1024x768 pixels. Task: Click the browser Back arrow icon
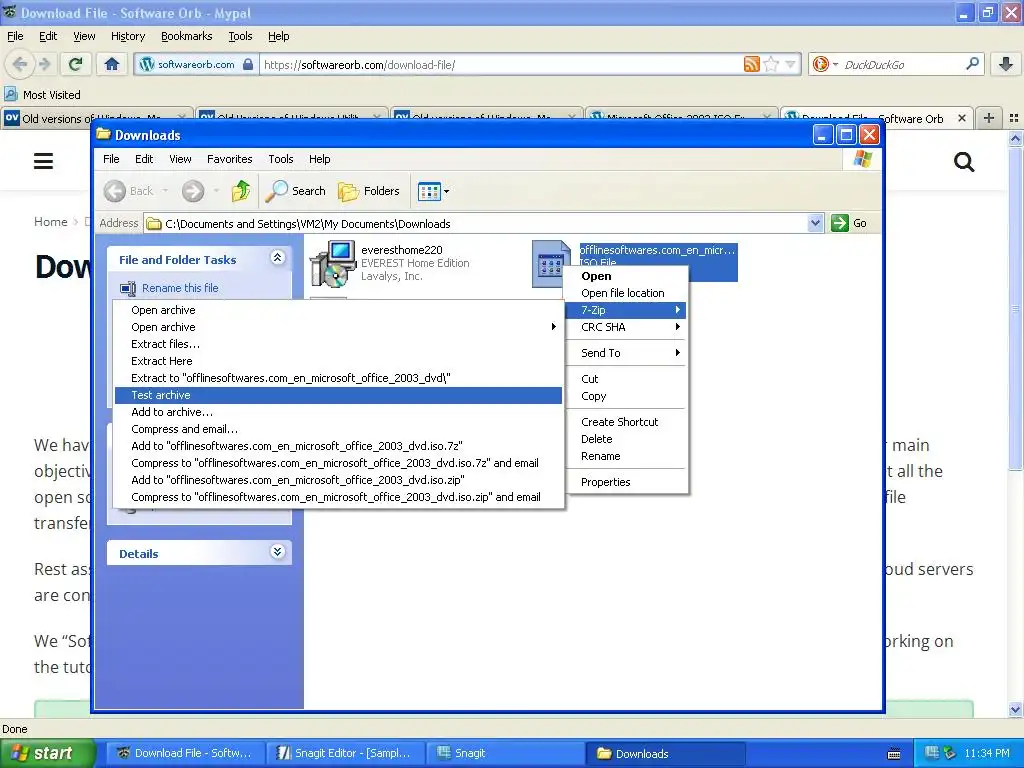tap(20, 64)
